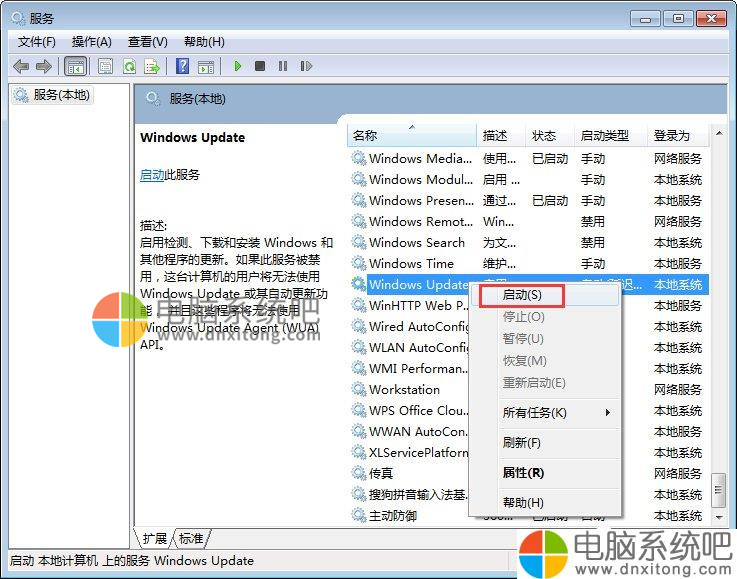Click gear icon of 主动防御 row

pyautogui.click(x=359, y=516)
